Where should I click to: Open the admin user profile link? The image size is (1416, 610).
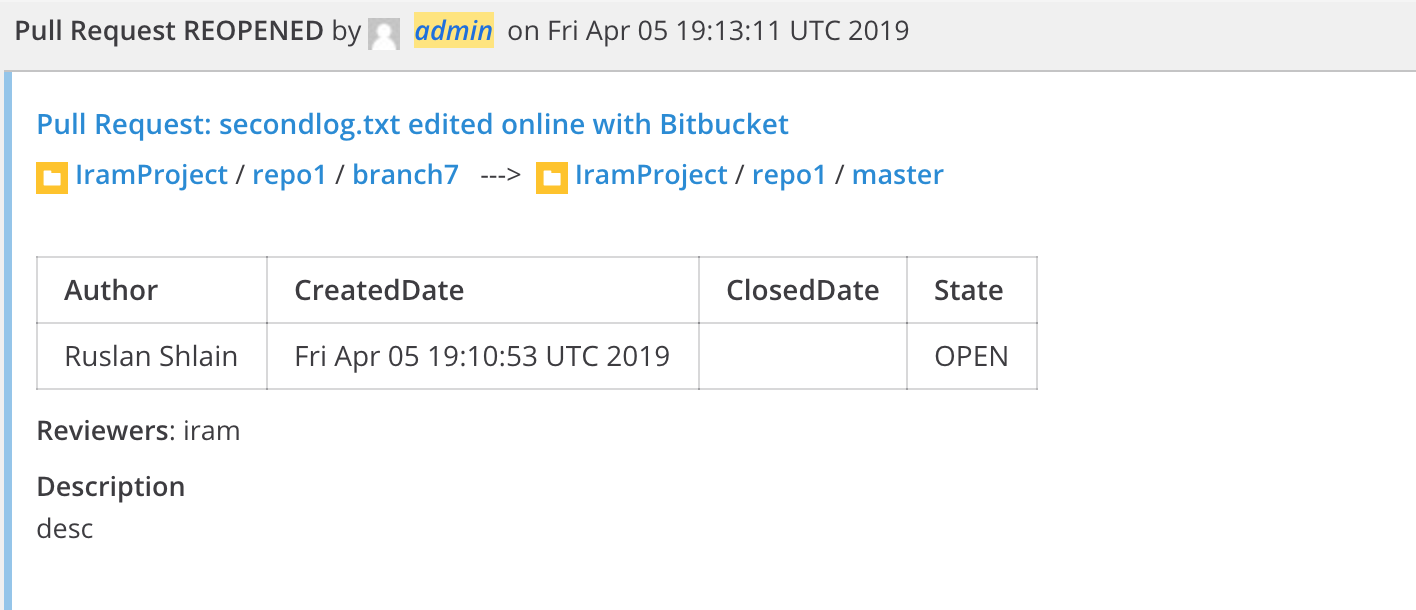coord(454,30)
